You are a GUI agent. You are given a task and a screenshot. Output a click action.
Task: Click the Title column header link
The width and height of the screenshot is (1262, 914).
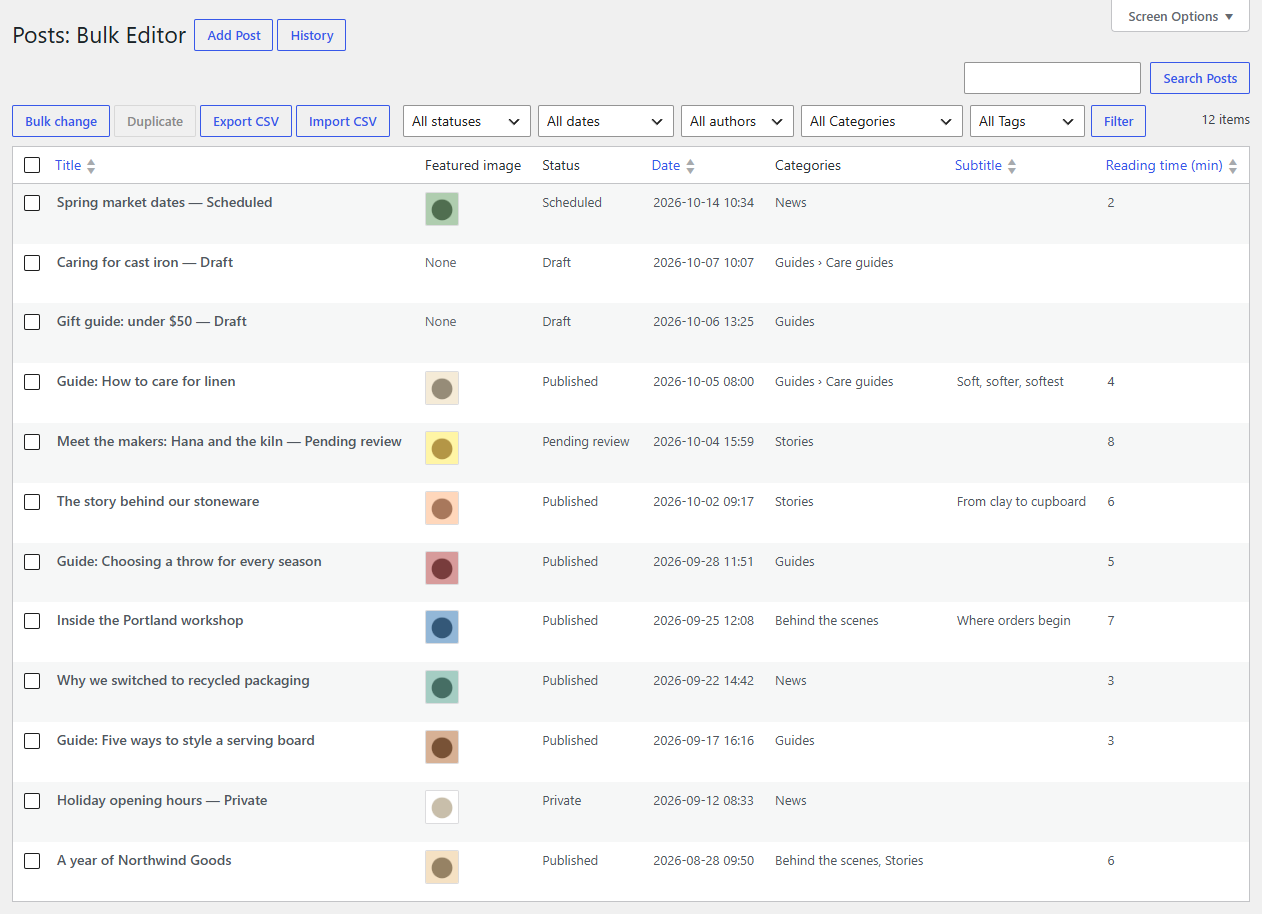tap(68, 165)
